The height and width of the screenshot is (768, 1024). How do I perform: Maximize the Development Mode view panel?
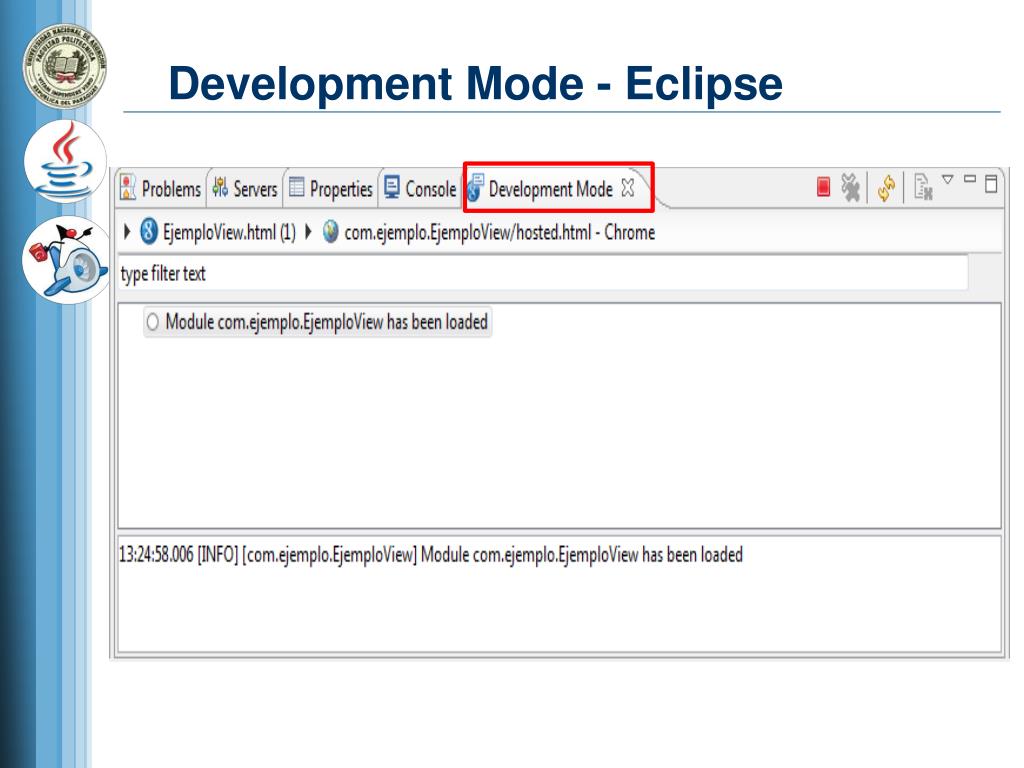(x=991, y=184)
